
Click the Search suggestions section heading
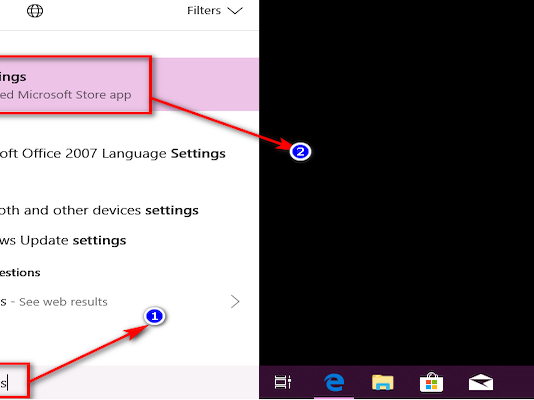pyautogui.click(x=20, y=272)
